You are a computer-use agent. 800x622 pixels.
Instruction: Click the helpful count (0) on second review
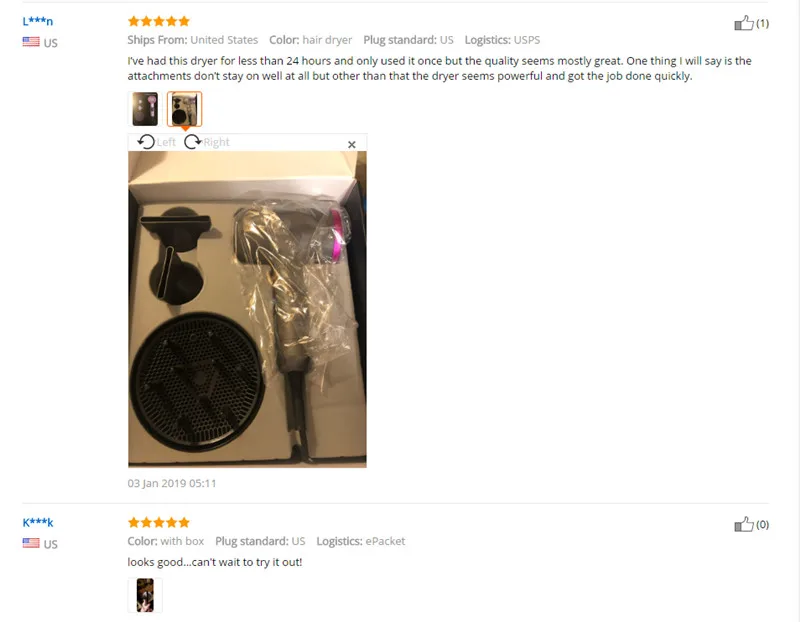762,525
